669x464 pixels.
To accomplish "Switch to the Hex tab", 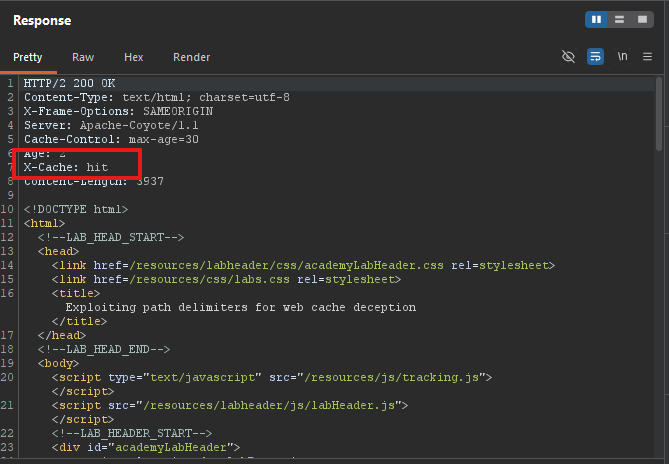I will click(134, 57).
